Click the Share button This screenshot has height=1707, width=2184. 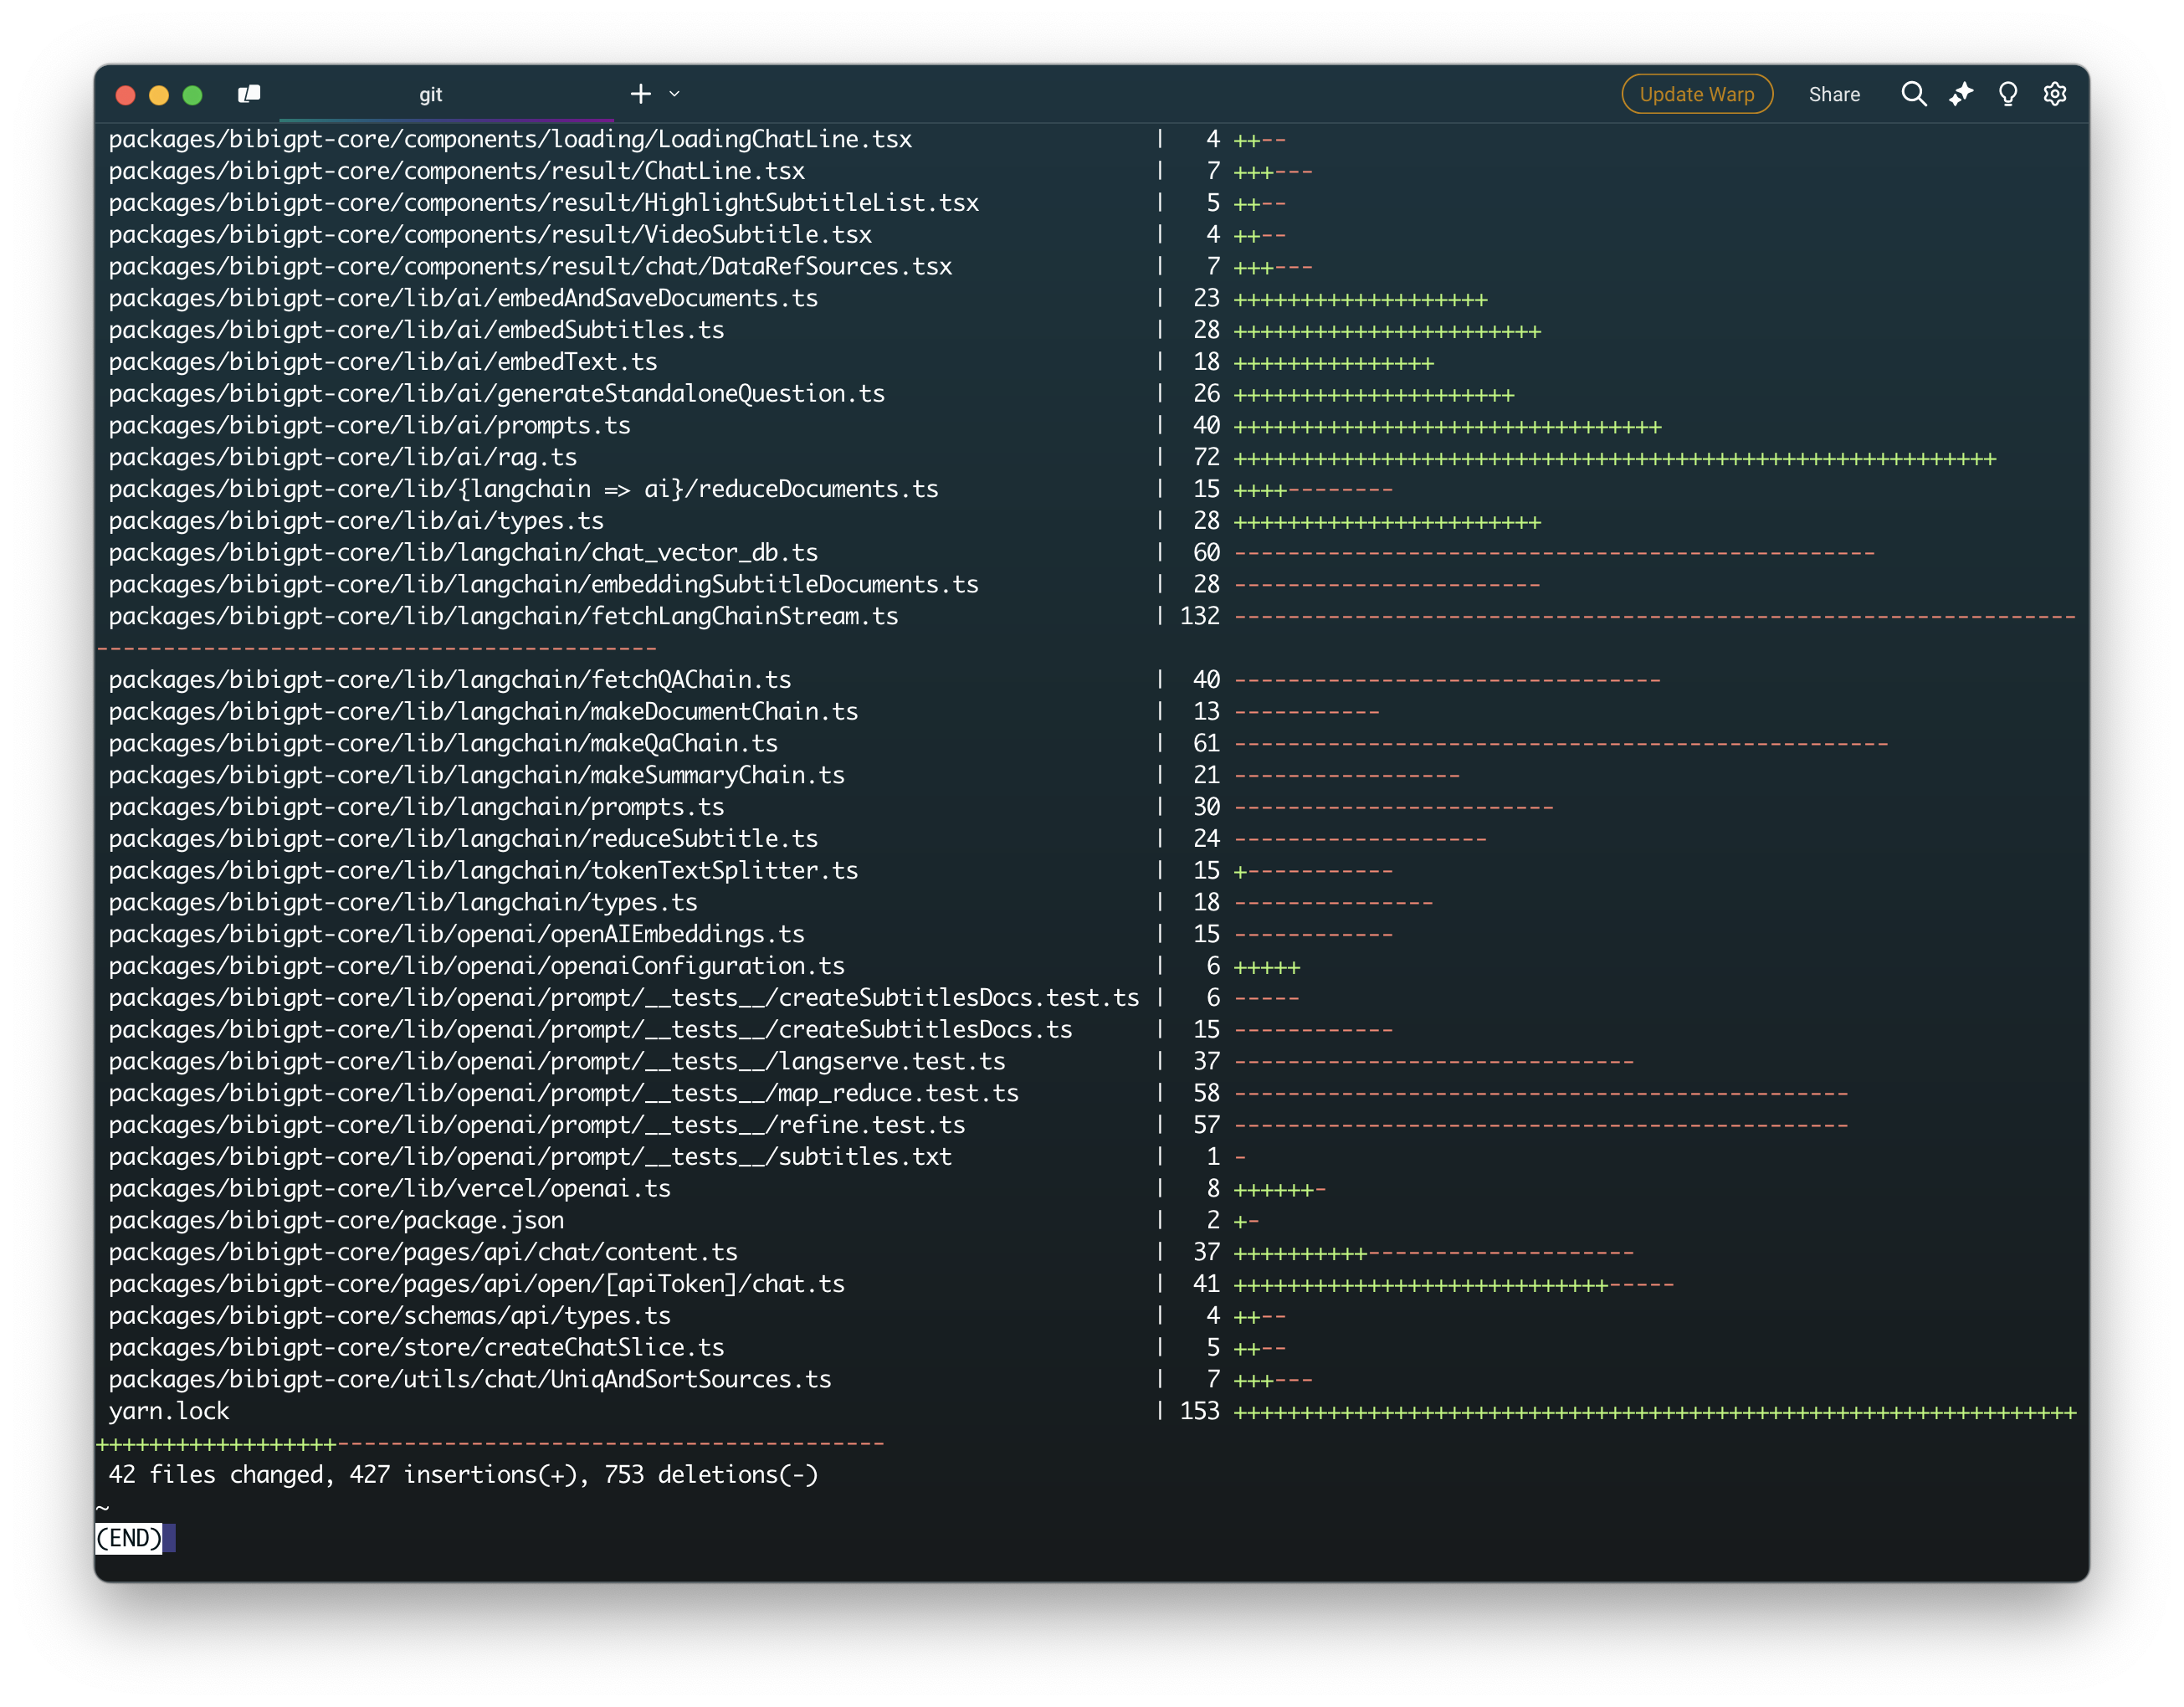[x=1833, y=94]
